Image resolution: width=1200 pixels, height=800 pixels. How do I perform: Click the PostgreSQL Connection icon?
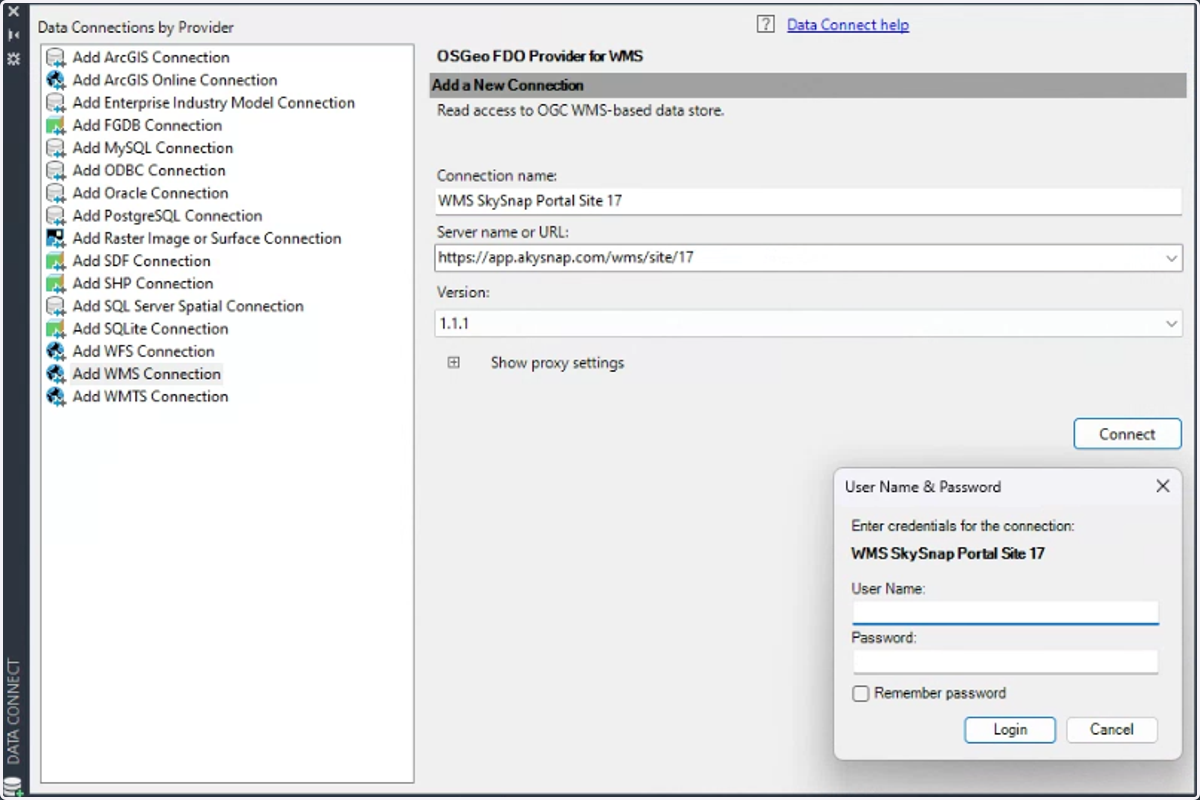[x=56, y=216]
